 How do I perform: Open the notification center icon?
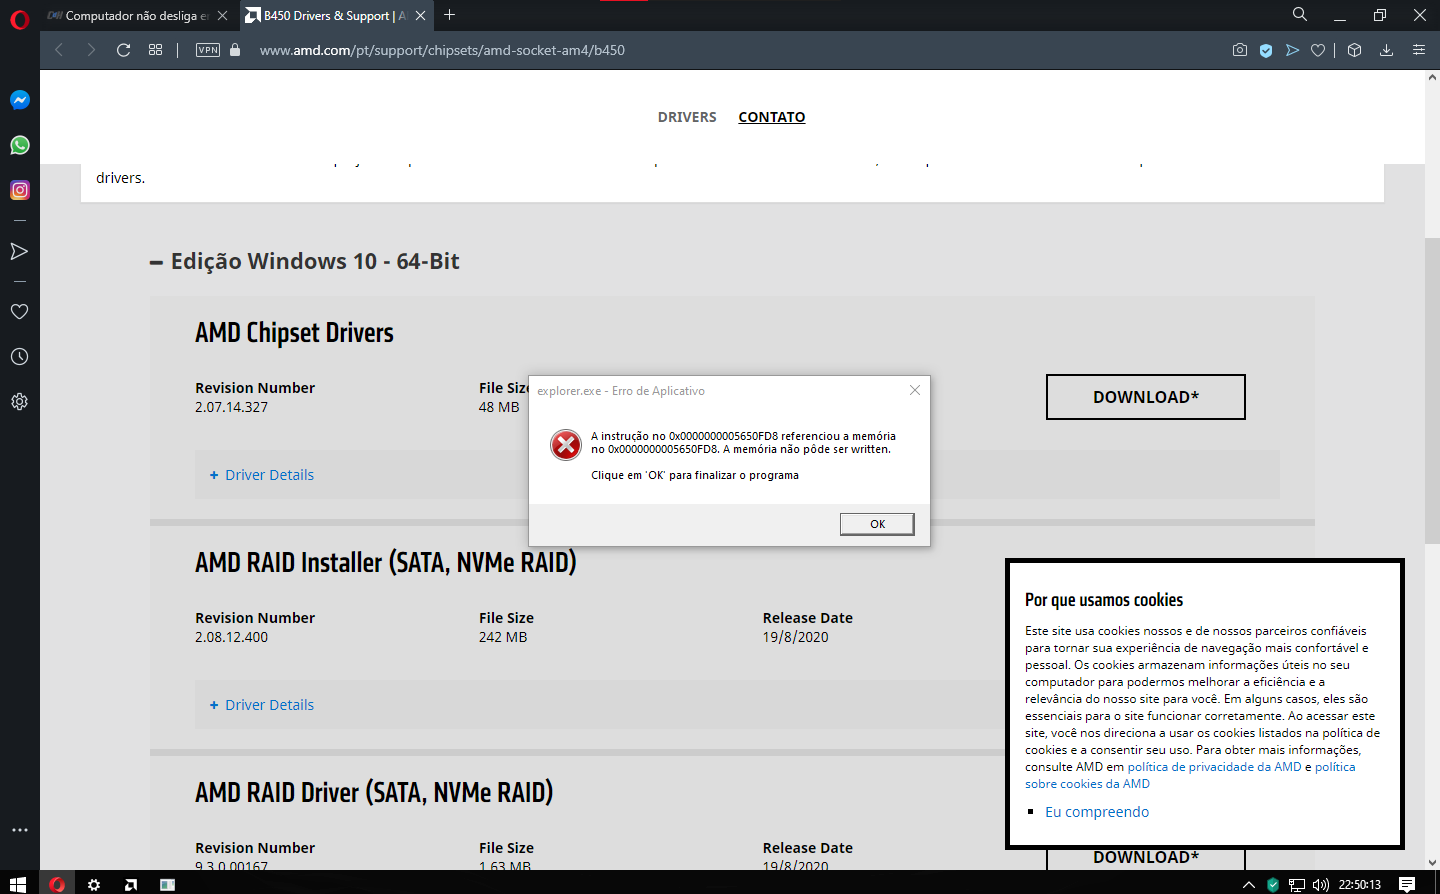1407,884
